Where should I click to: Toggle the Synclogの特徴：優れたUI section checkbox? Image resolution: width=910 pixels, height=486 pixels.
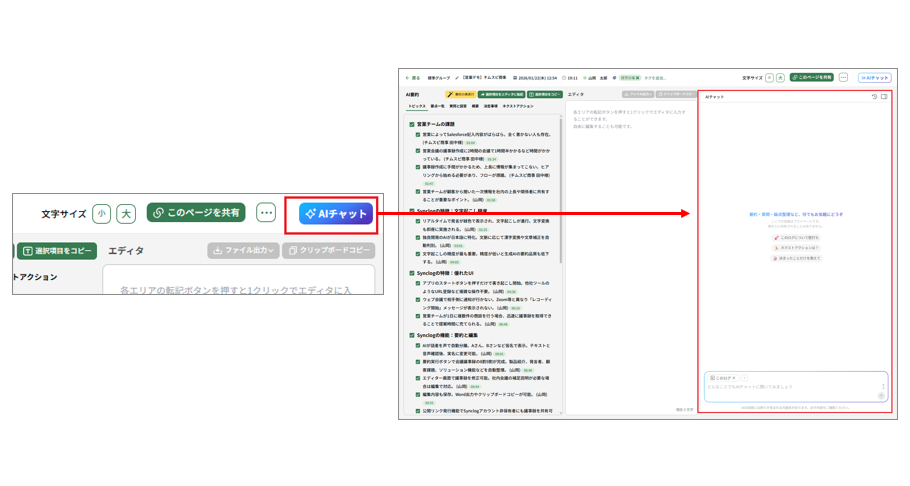coord(411,273)
